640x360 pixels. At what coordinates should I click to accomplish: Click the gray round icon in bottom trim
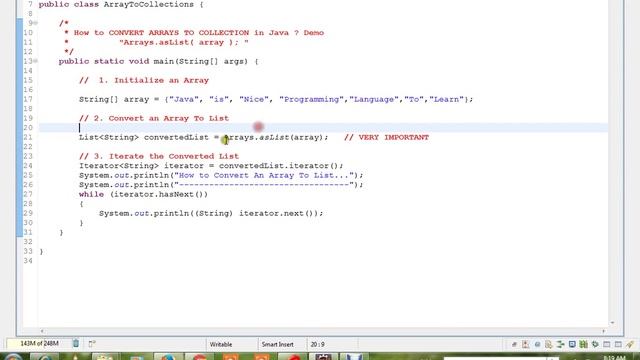pos(537,344)
